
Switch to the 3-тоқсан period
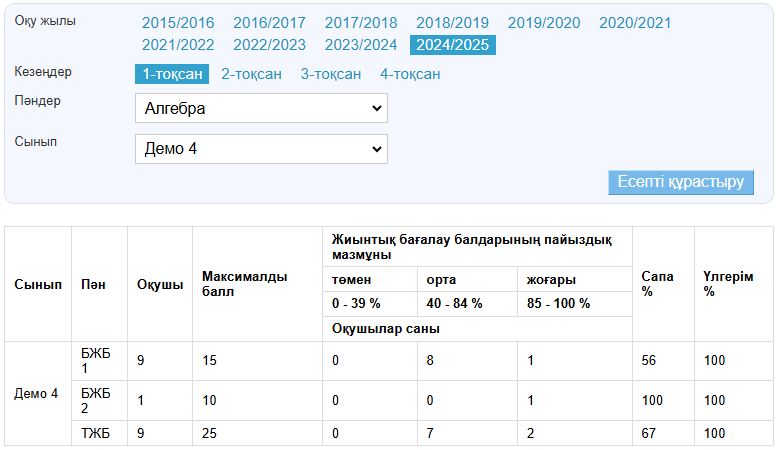(331, 74)
